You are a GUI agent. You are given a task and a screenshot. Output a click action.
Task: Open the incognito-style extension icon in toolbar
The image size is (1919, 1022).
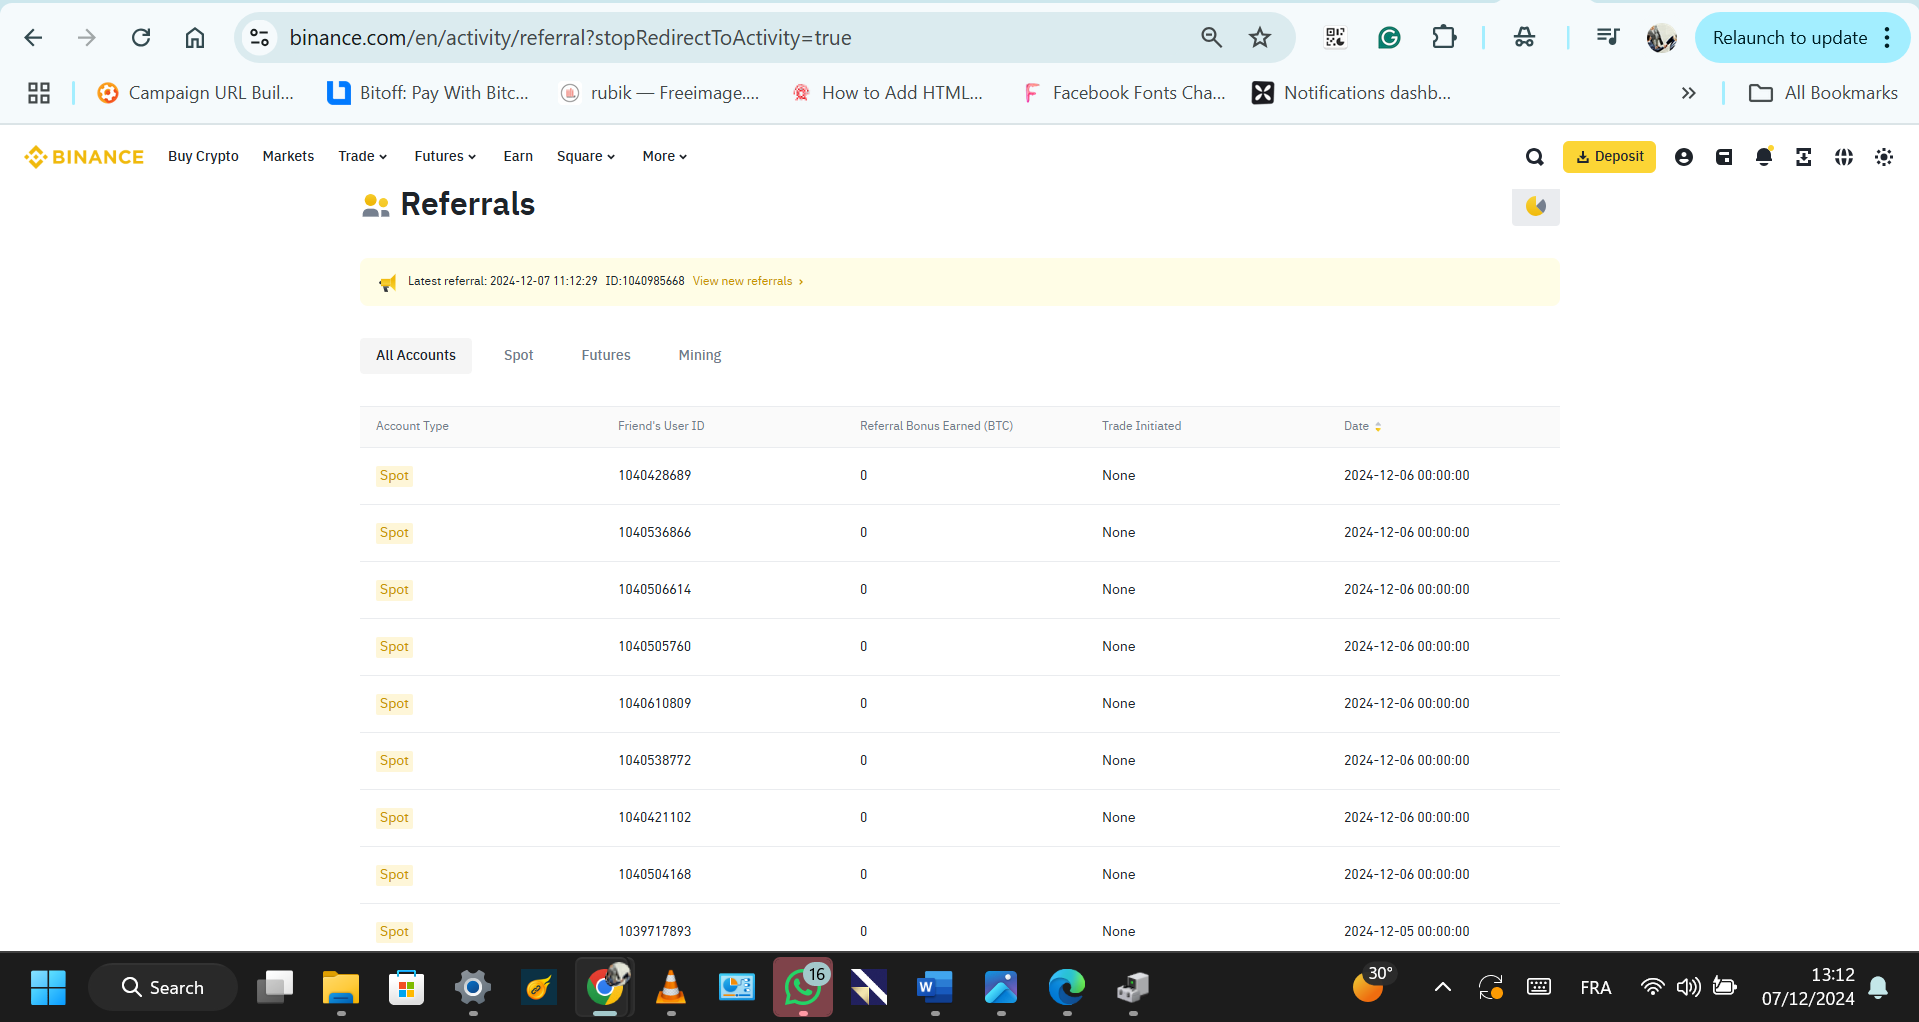tap(1524, 38)
